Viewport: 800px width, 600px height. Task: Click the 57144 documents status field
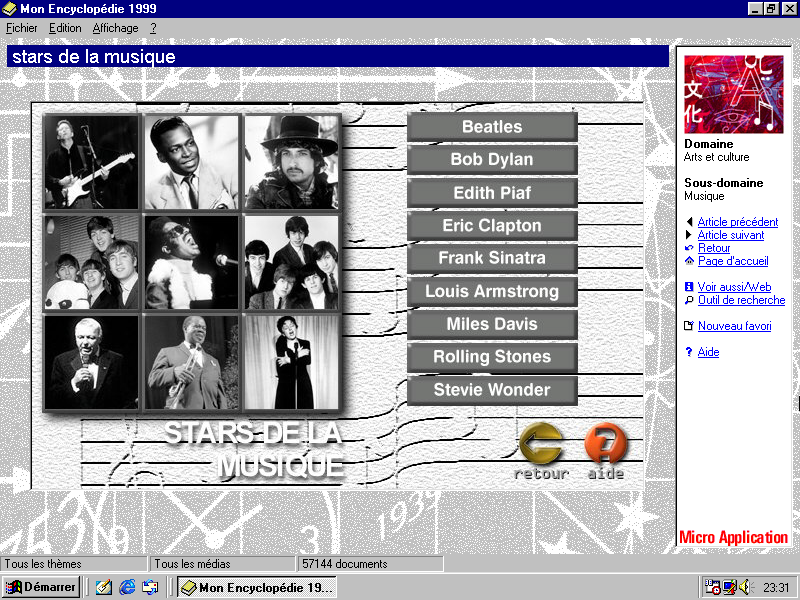370,564
